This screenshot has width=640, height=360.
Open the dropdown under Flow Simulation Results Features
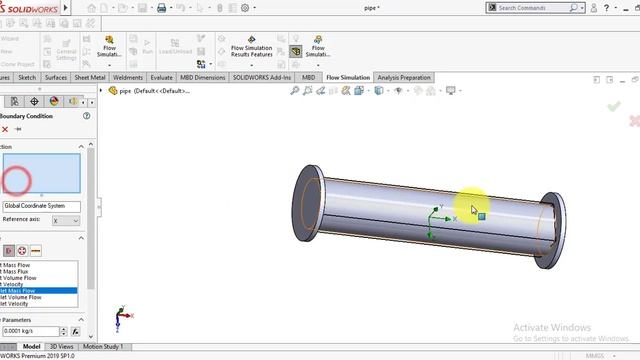click(251, 65)
